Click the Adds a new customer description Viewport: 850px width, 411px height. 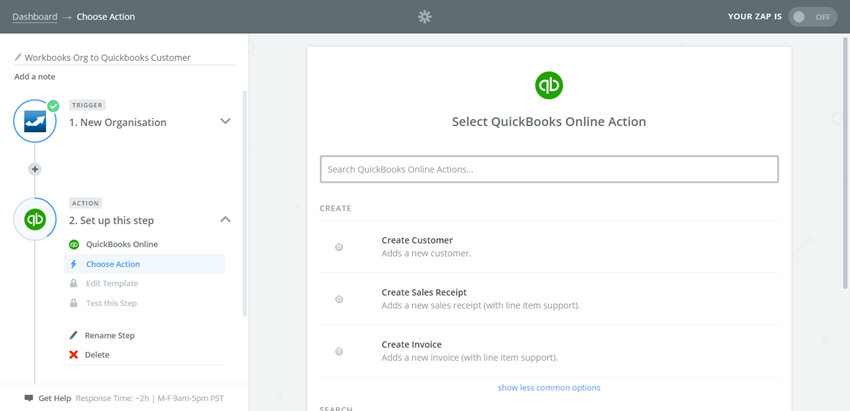(426, 253)
